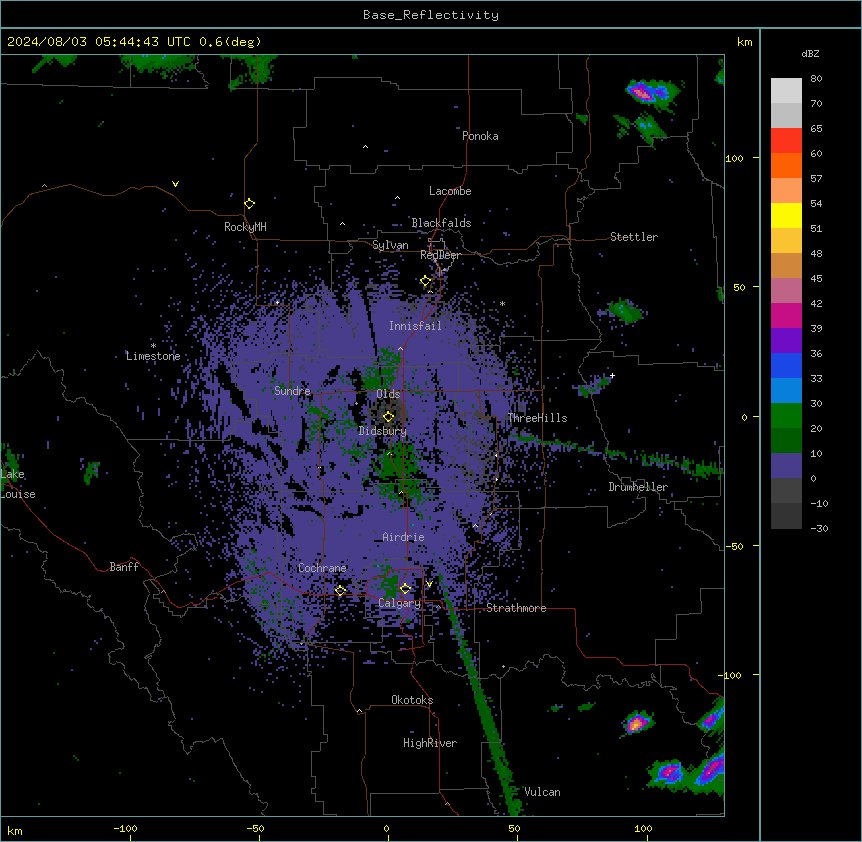Select the bright green 30-20 dBZ legend swatch
This screenshot has height=842, width=862.
[x=786, y=416]
